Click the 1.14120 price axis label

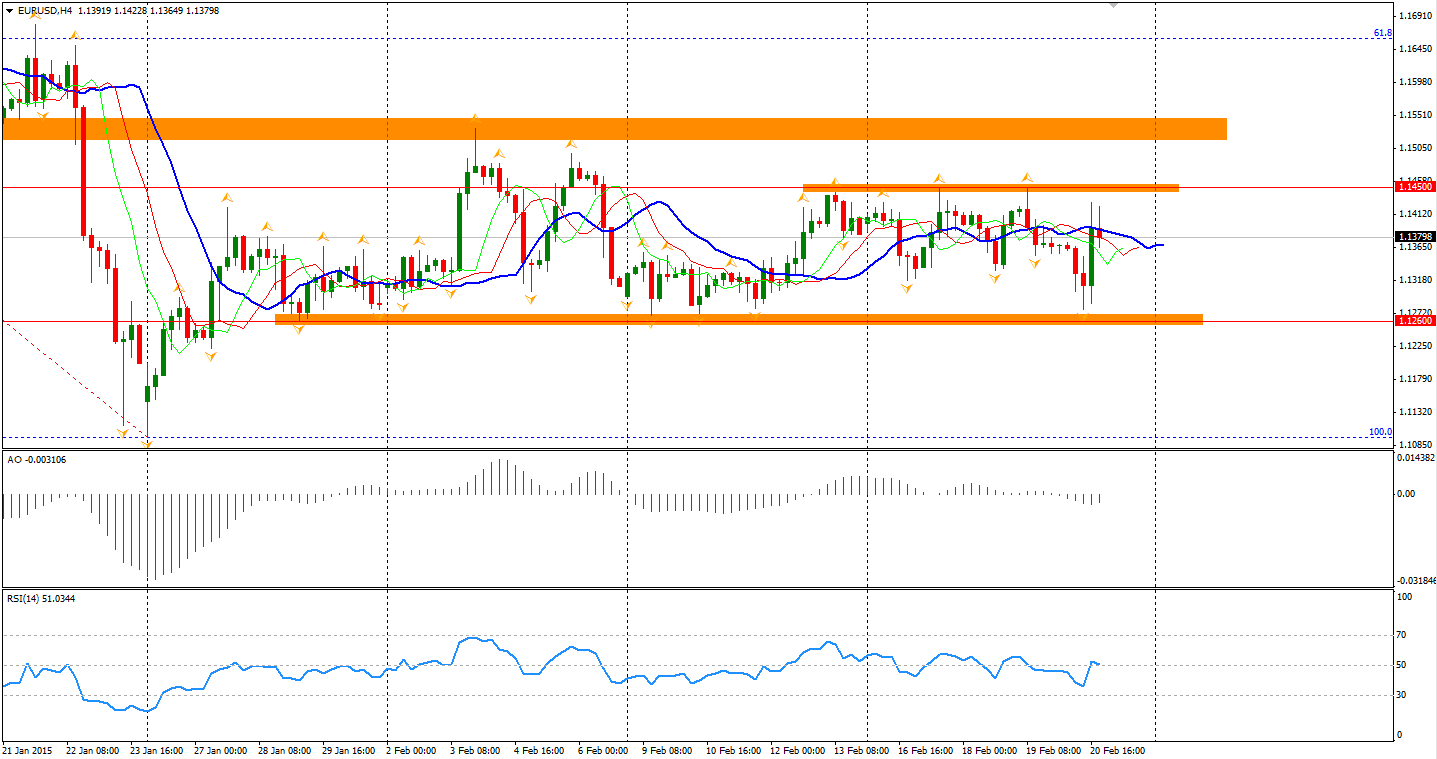tap(1414, 214)
